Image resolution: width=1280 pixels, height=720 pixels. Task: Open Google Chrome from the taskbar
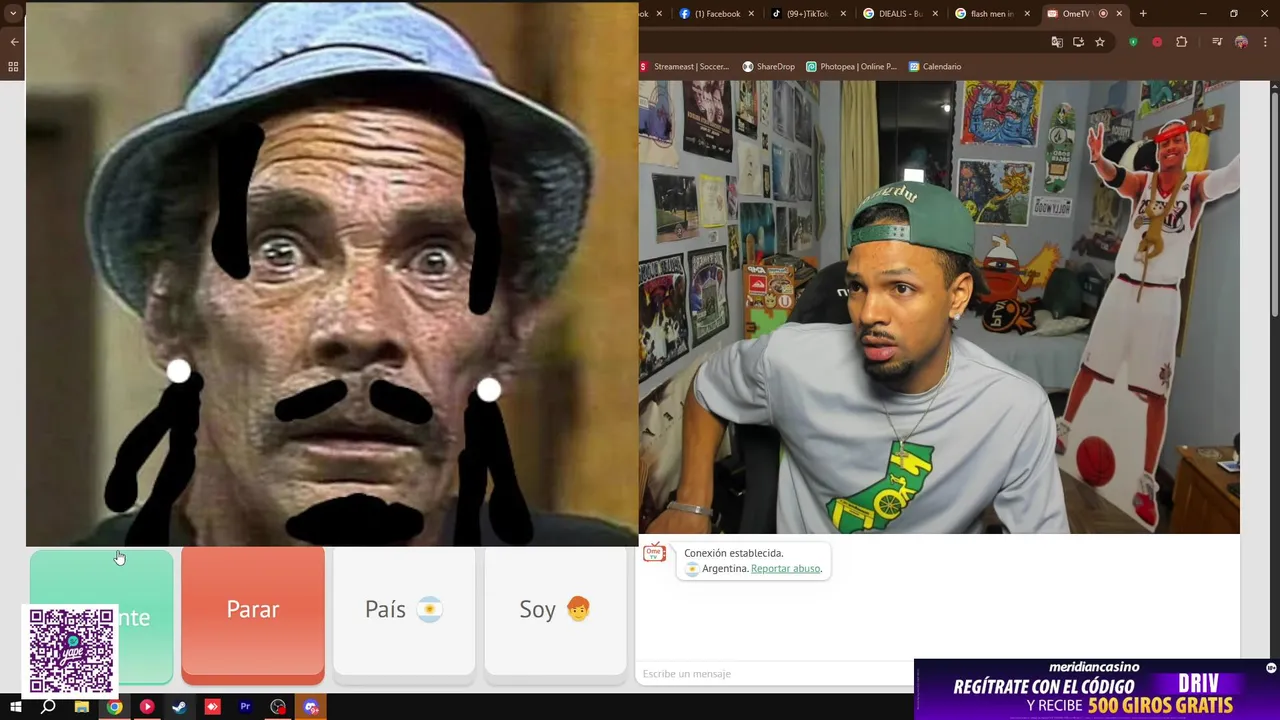point(114,707)
